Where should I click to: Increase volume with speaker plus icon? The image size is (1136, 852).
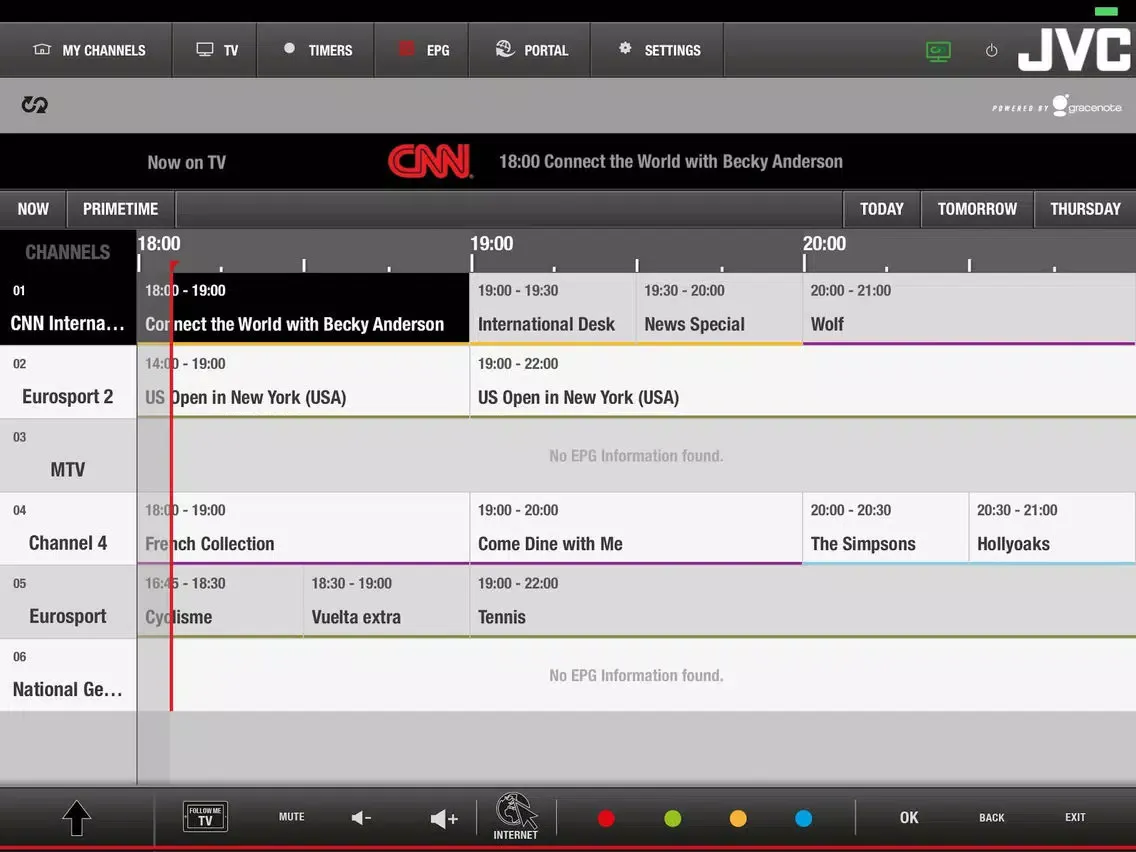443,819
